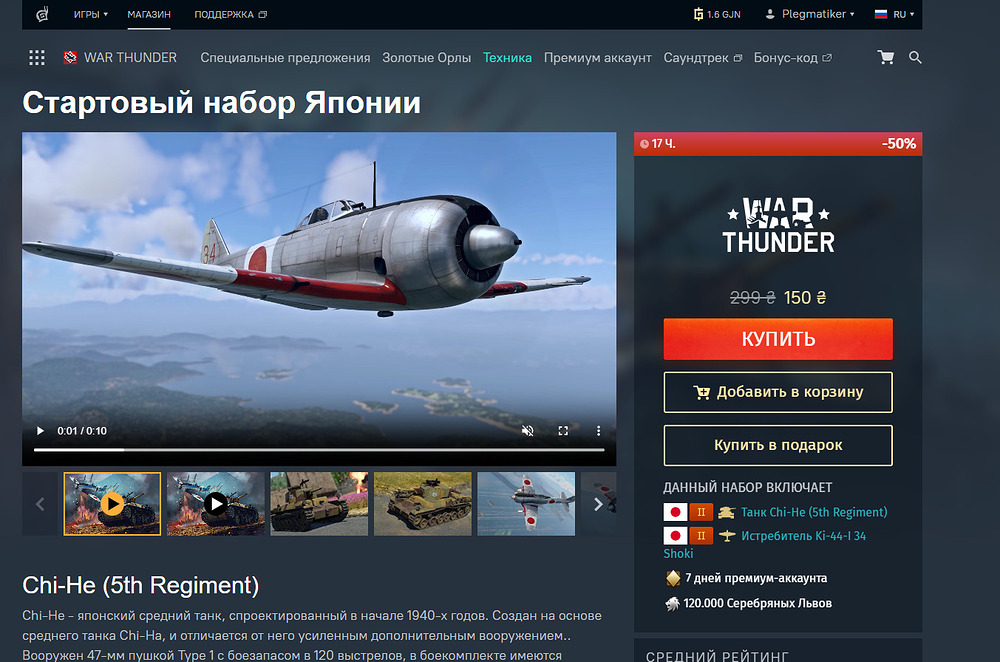This screenshot has width=1000, height=662.
Task: Open the 1.6 GJN balance
Action: [x=717, y=14]
